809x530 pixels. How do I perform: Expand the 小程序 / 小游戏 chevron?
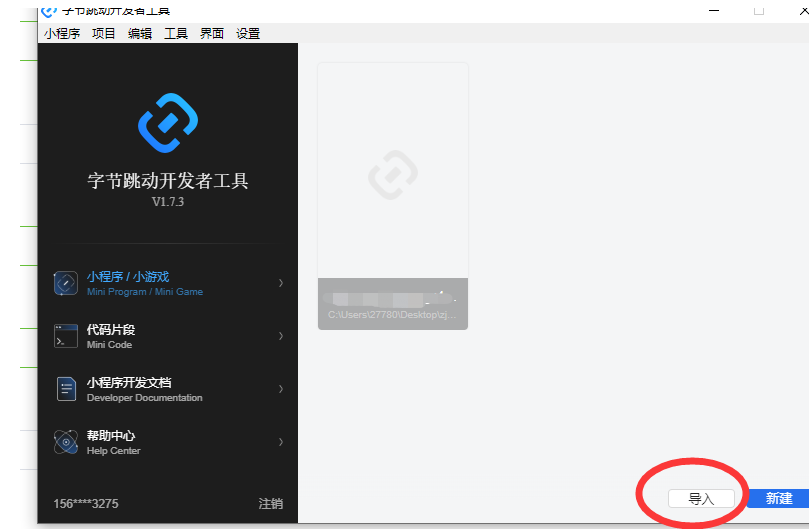tap(281, 283)
